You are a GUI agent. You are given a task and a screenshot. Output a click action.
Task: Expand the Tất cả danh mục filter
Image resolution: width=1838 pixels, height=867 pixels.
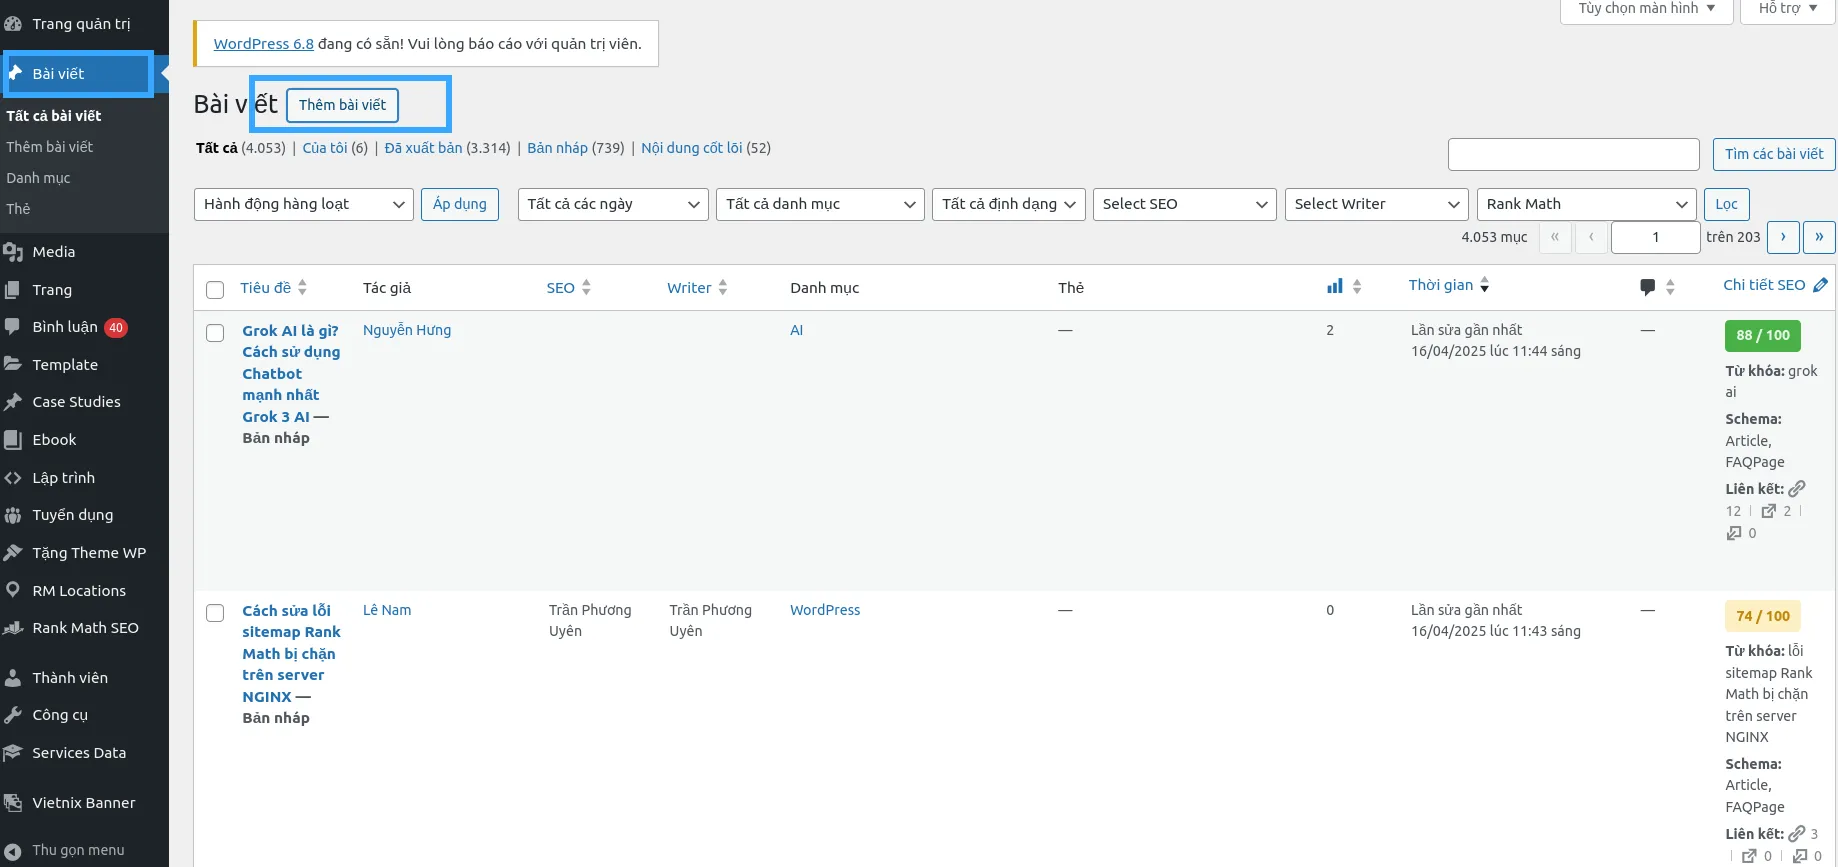tap(820, 204)
